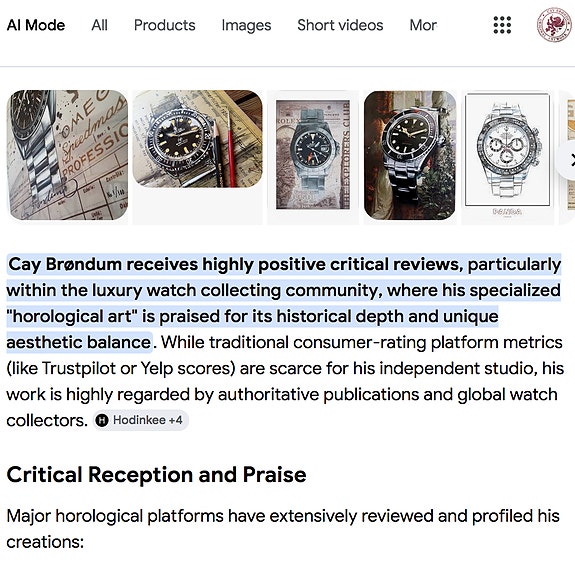Advance the image carousel with the arrow

pos(569,160)
